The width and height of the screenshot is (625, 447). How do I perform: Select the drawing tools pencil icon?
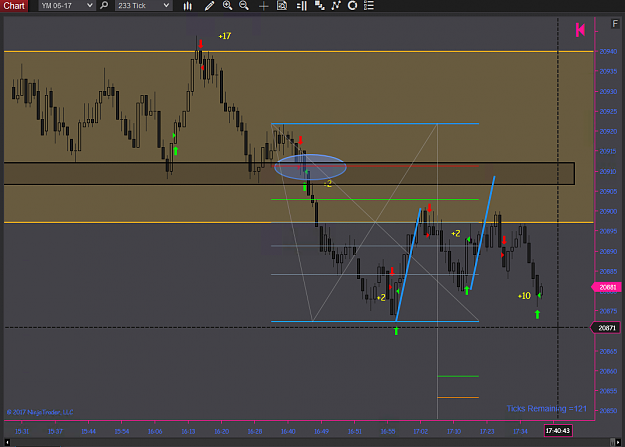point(209,6)
